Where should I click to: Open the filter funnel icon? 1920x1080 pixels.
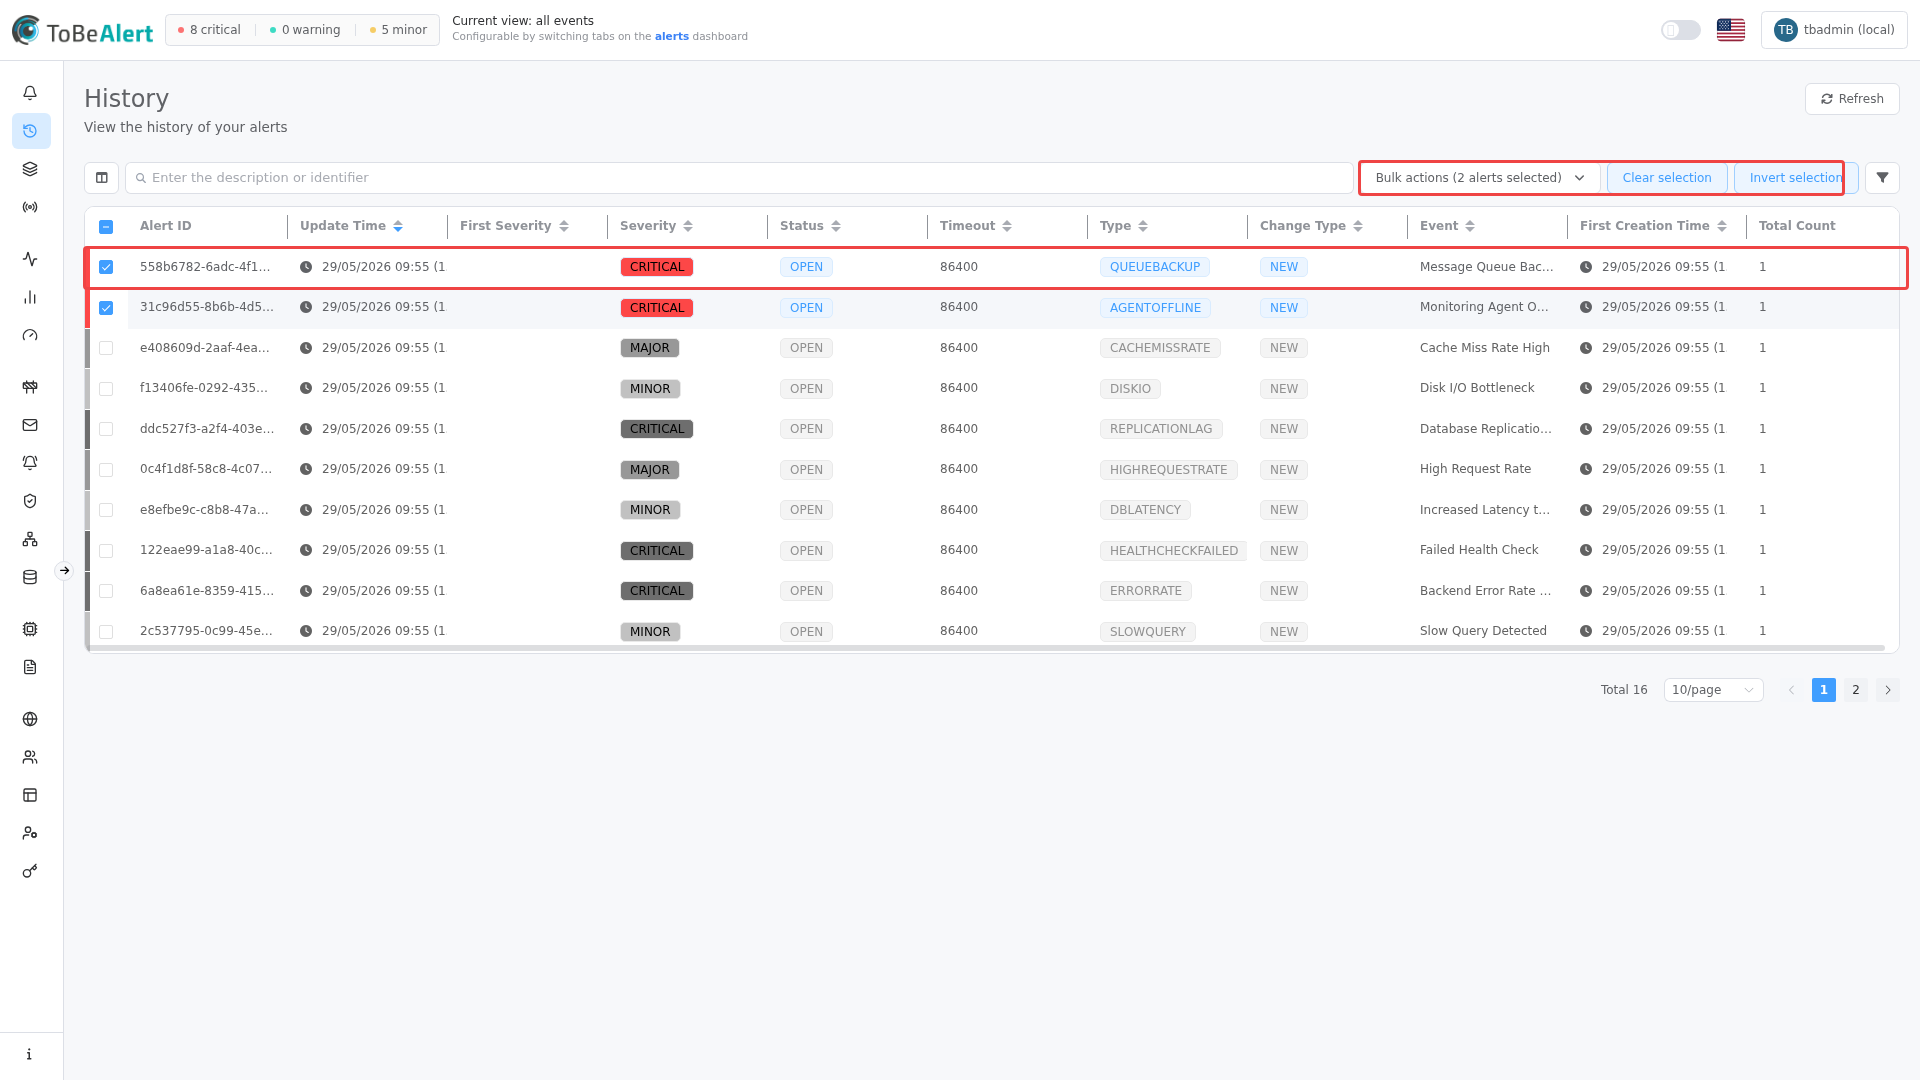point(1883,178)
